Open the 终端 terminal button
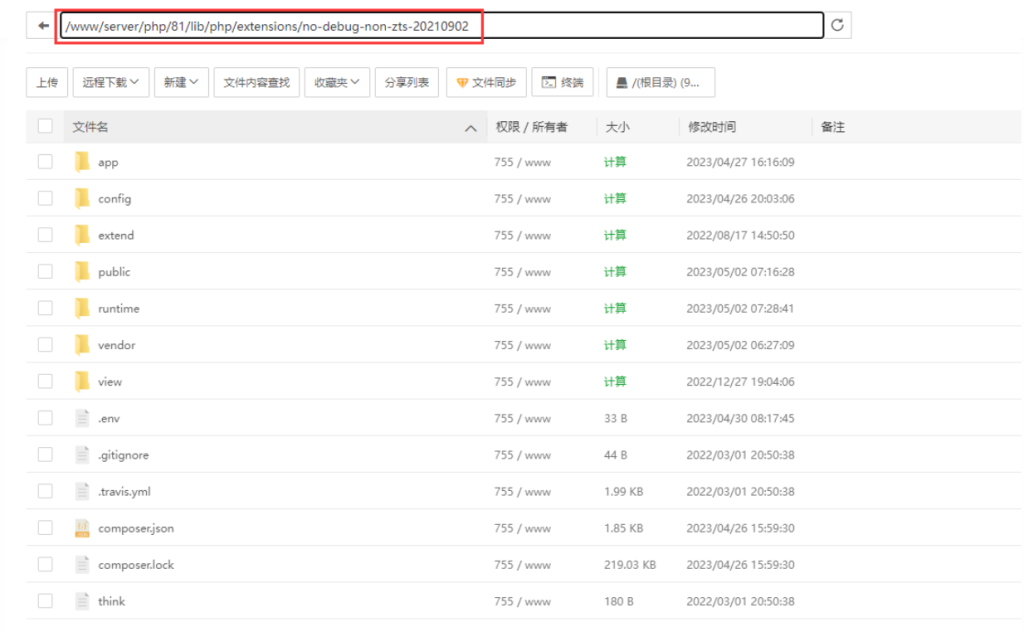Viewport: 1024px width, 632px height. click(x=563, y=83)
